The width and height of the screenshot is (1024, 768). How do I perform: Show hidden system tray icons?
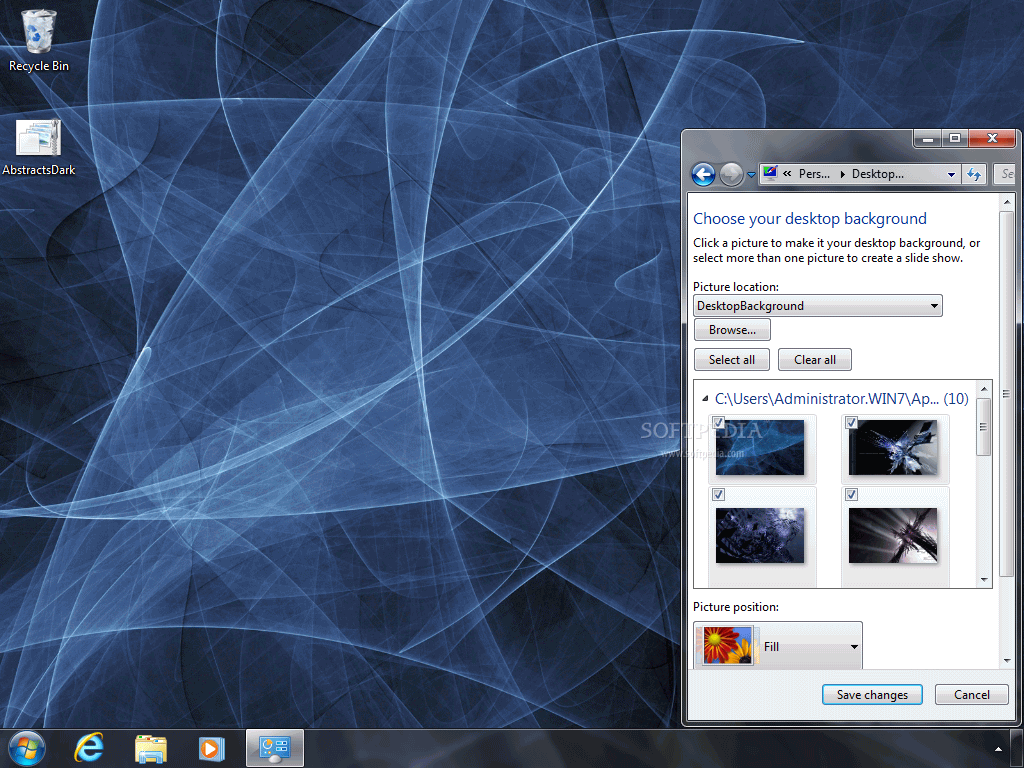point(998,749)
